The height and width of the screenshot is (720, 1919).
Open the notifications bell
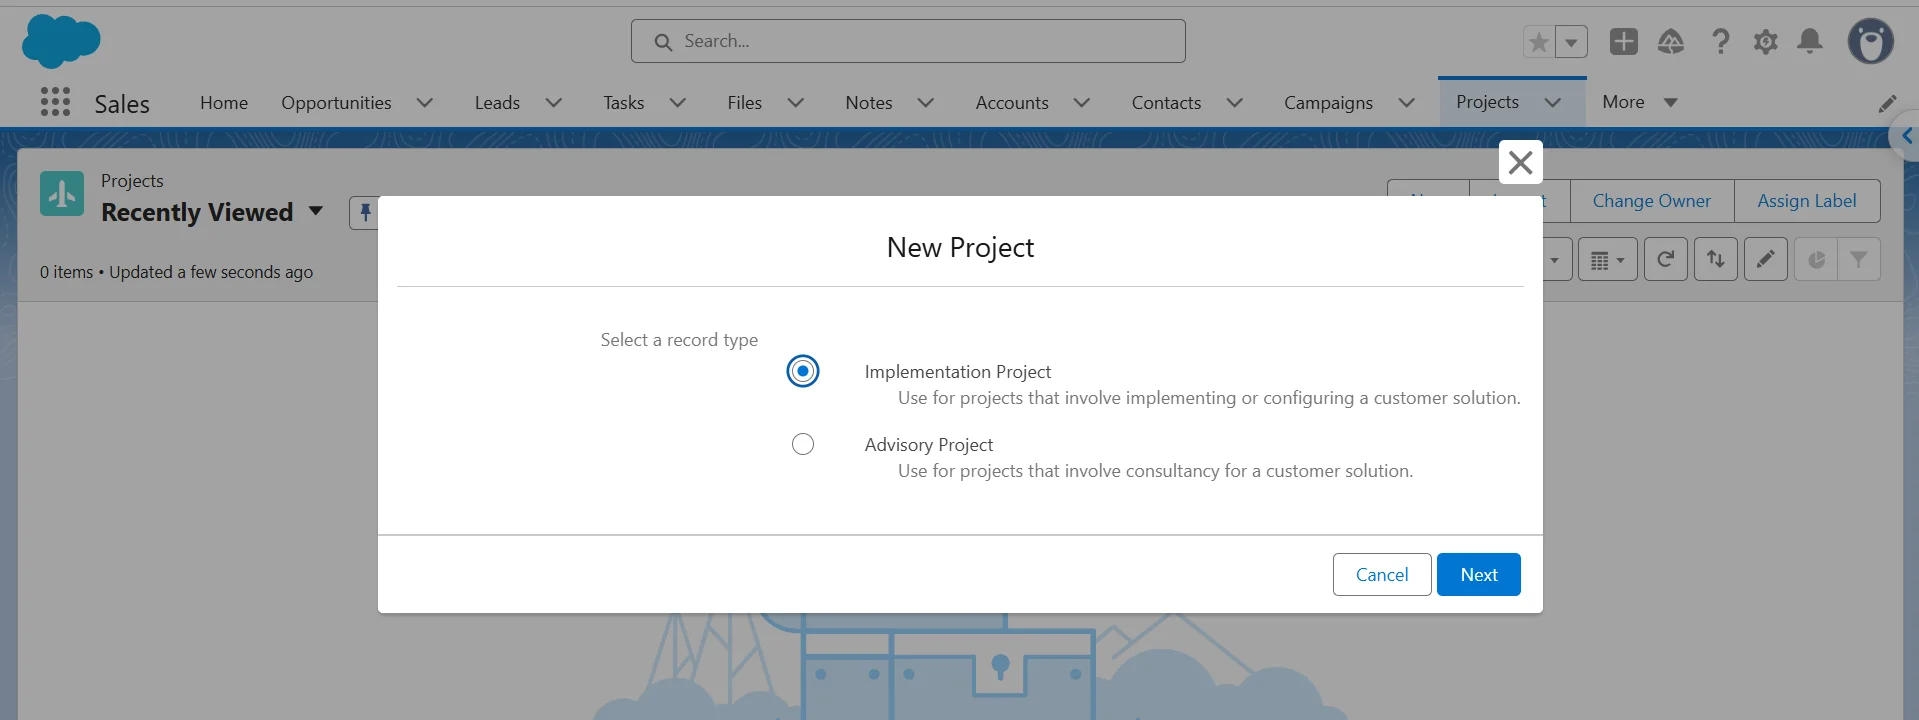[1810, 41]
